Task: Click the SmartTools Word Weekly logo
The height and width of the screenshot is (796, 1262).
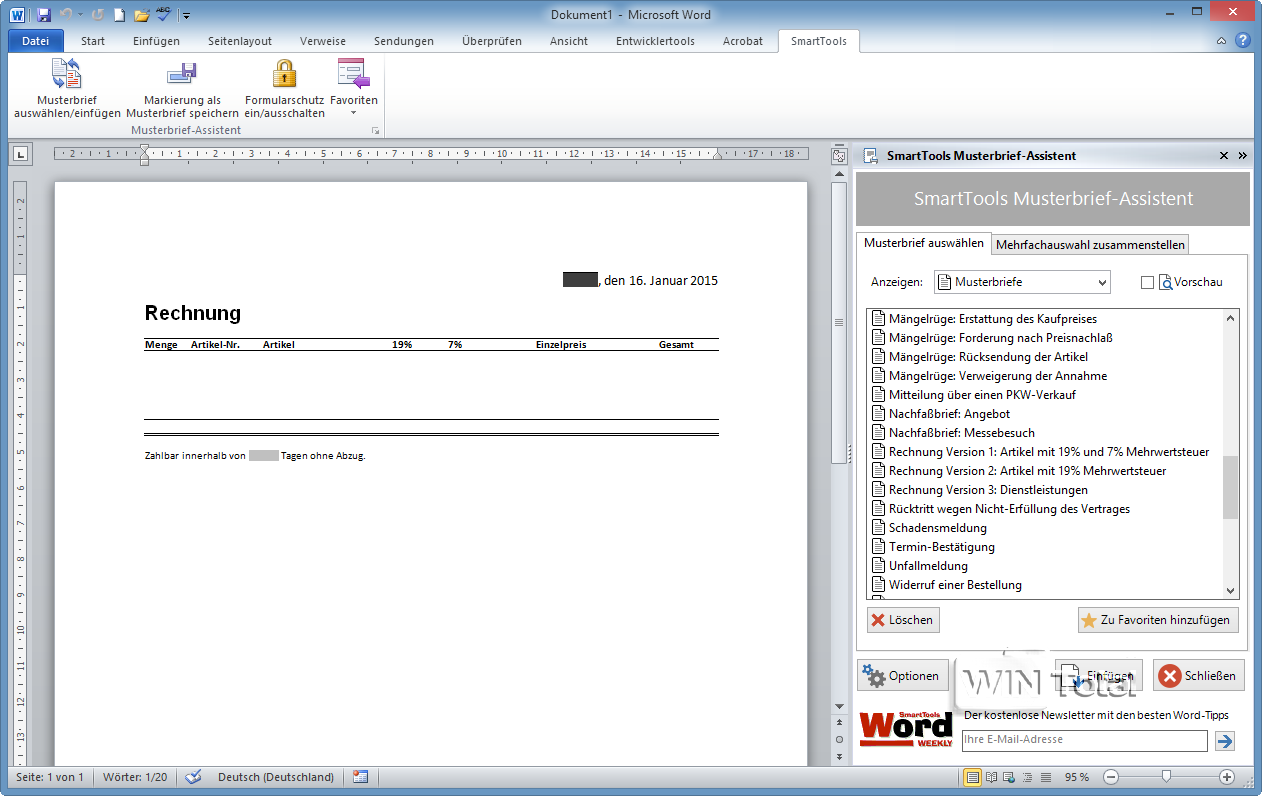Action: pos(906,729)
